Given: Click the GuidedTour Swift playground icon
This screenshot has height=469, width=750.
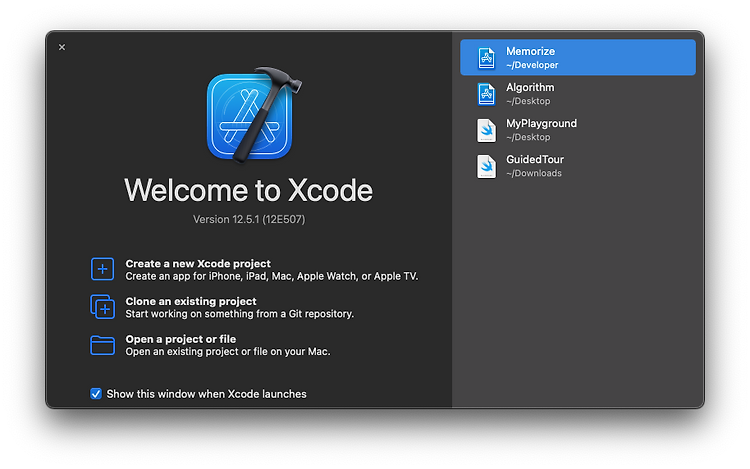Looking at the screenshot, I should pyautogui.click(x=486, y=166).
